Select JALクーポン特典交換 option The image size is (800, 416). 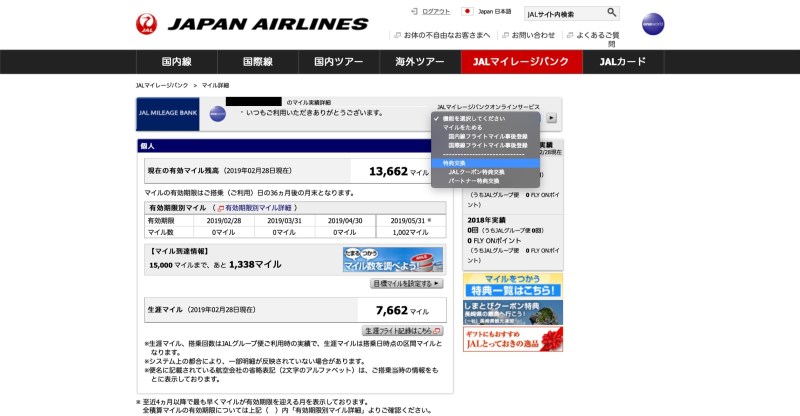tap(485, 172)
